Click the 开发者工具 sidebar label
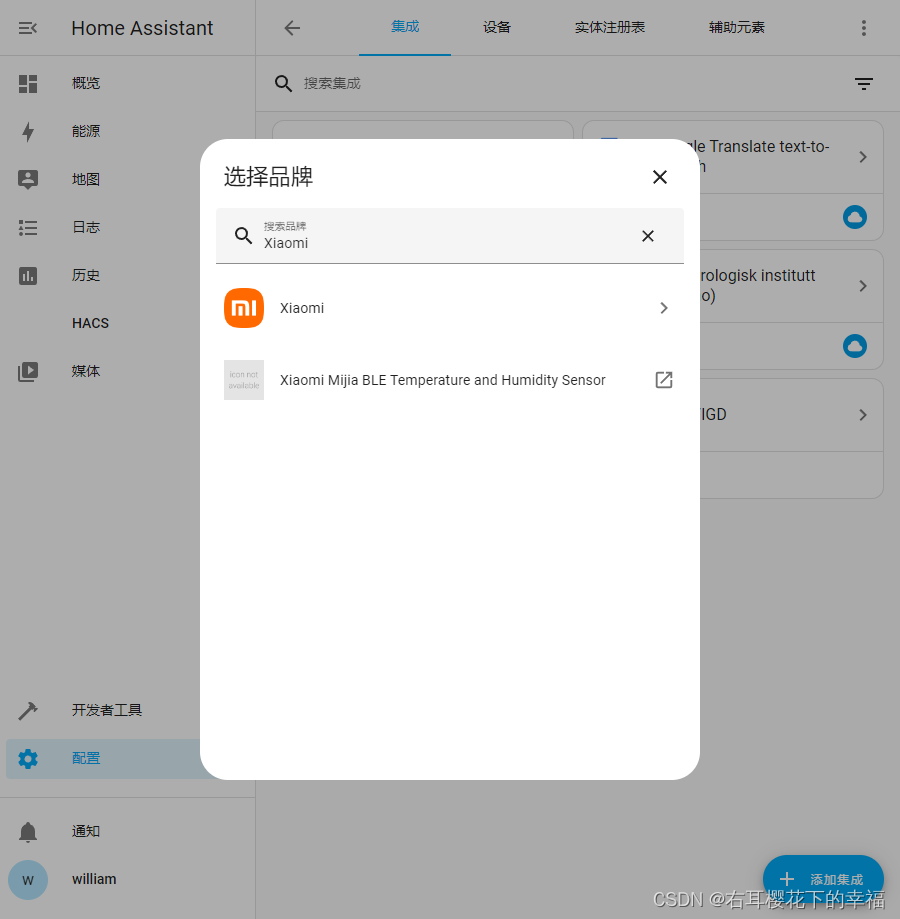 pos(107,710)
